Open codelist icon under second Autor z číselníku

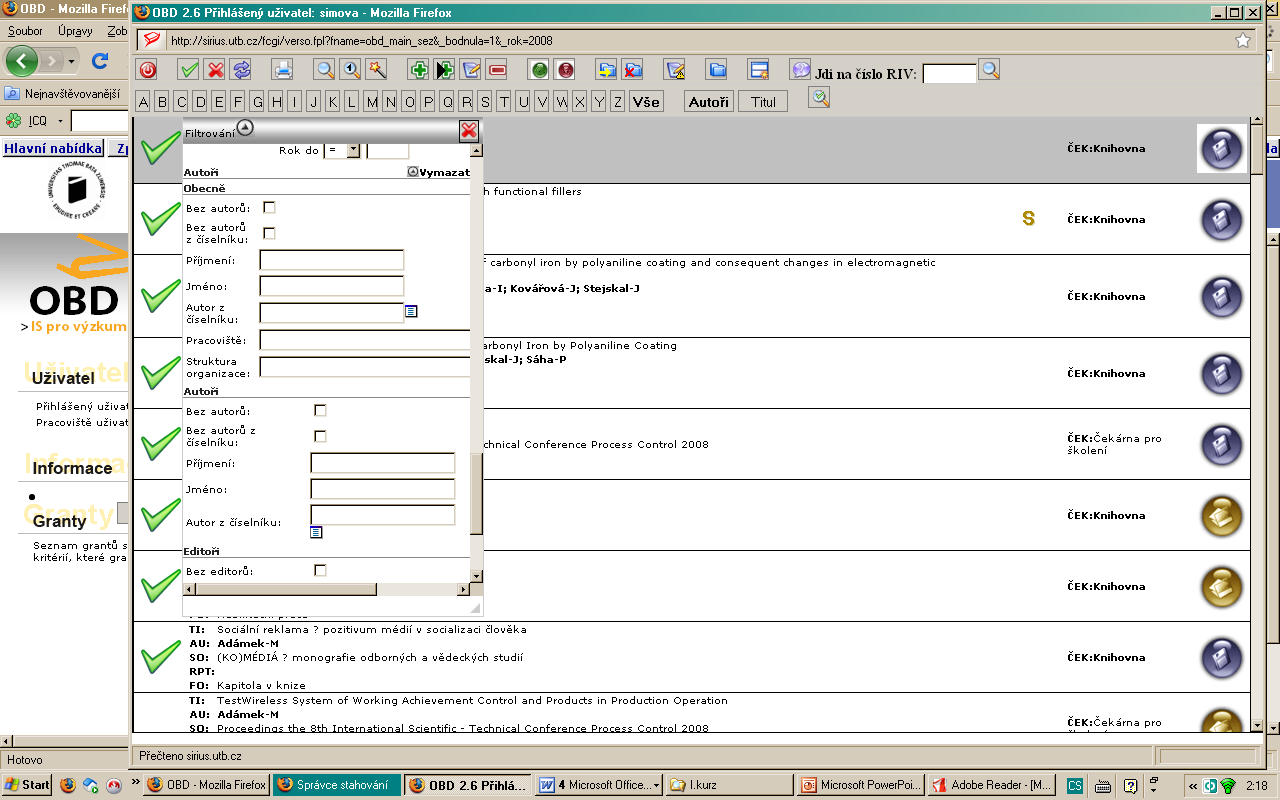click(316, 532)
